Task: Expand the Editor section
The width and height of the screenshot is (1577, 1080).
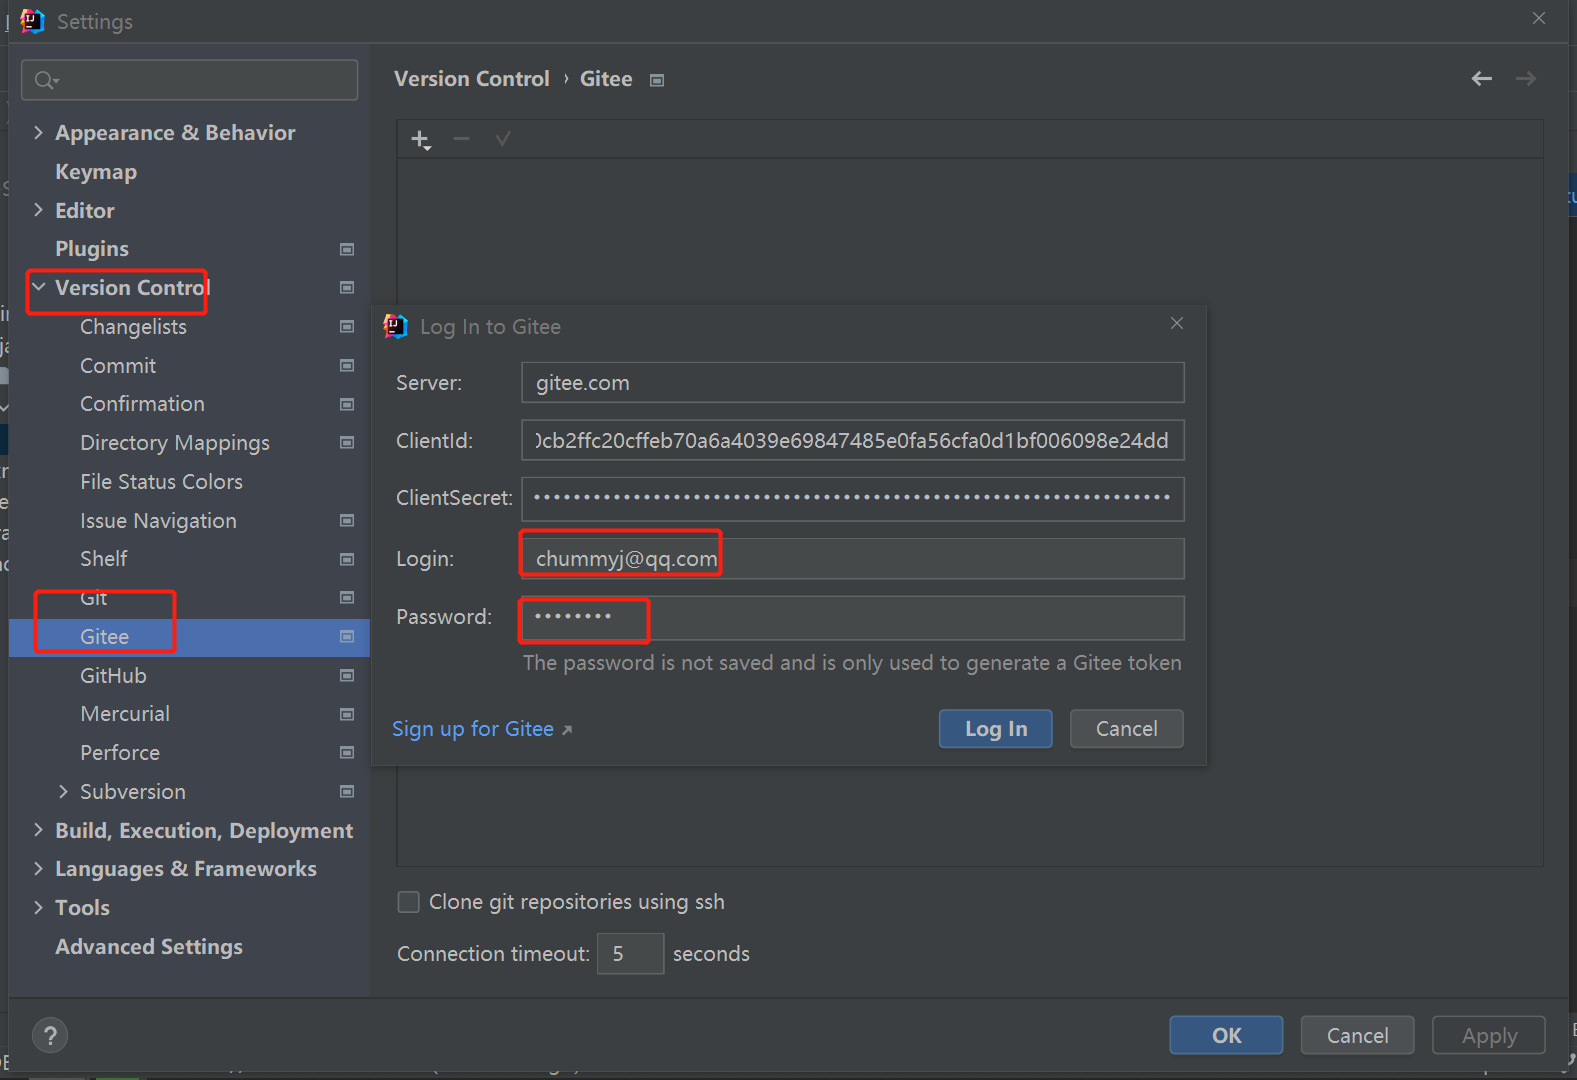Action: 38,210
